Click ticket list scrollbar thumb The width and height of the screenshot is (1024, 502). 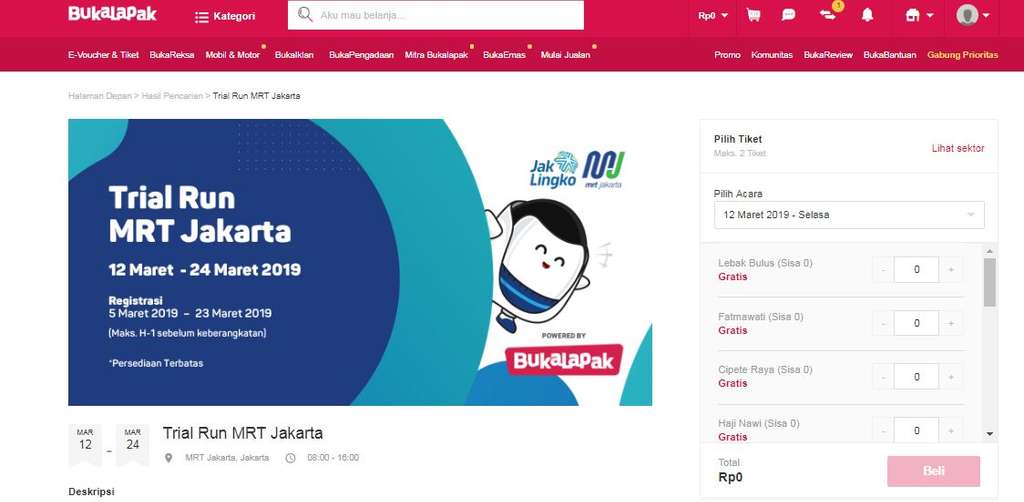coord(989,282)
